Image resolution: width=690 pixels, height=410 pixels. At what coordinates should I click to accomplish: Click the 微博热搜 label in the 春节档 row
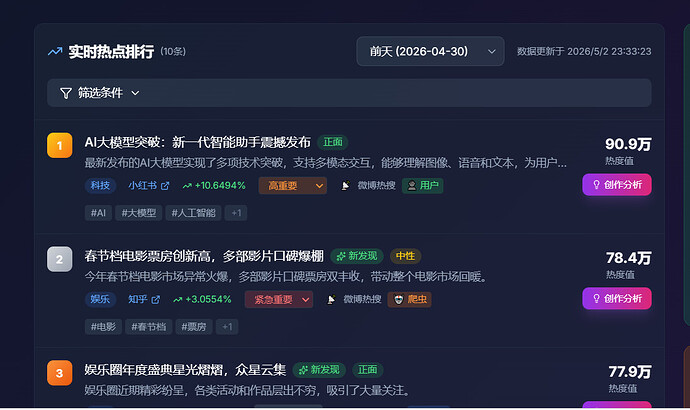click(x=362, y=299)
